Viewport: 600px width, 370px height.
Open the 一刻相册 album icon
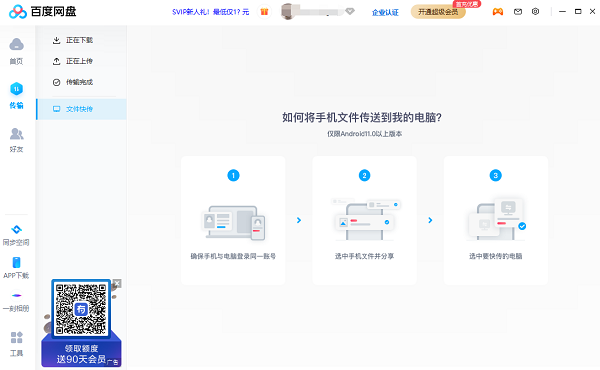click(x=16, y=295)
